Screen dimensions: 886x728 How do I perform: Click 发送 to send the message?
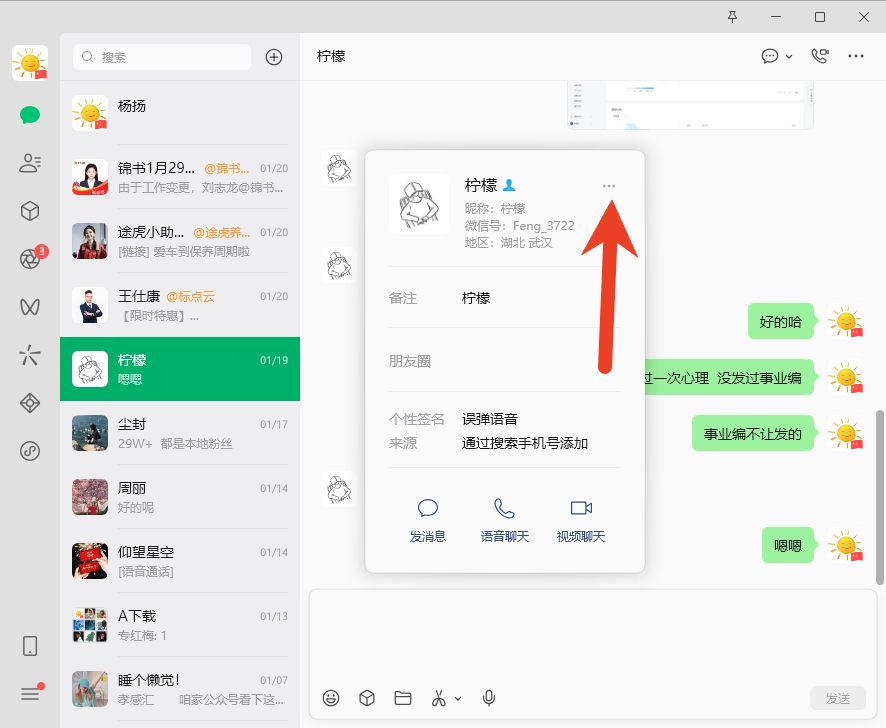click(x=838, y=698)
